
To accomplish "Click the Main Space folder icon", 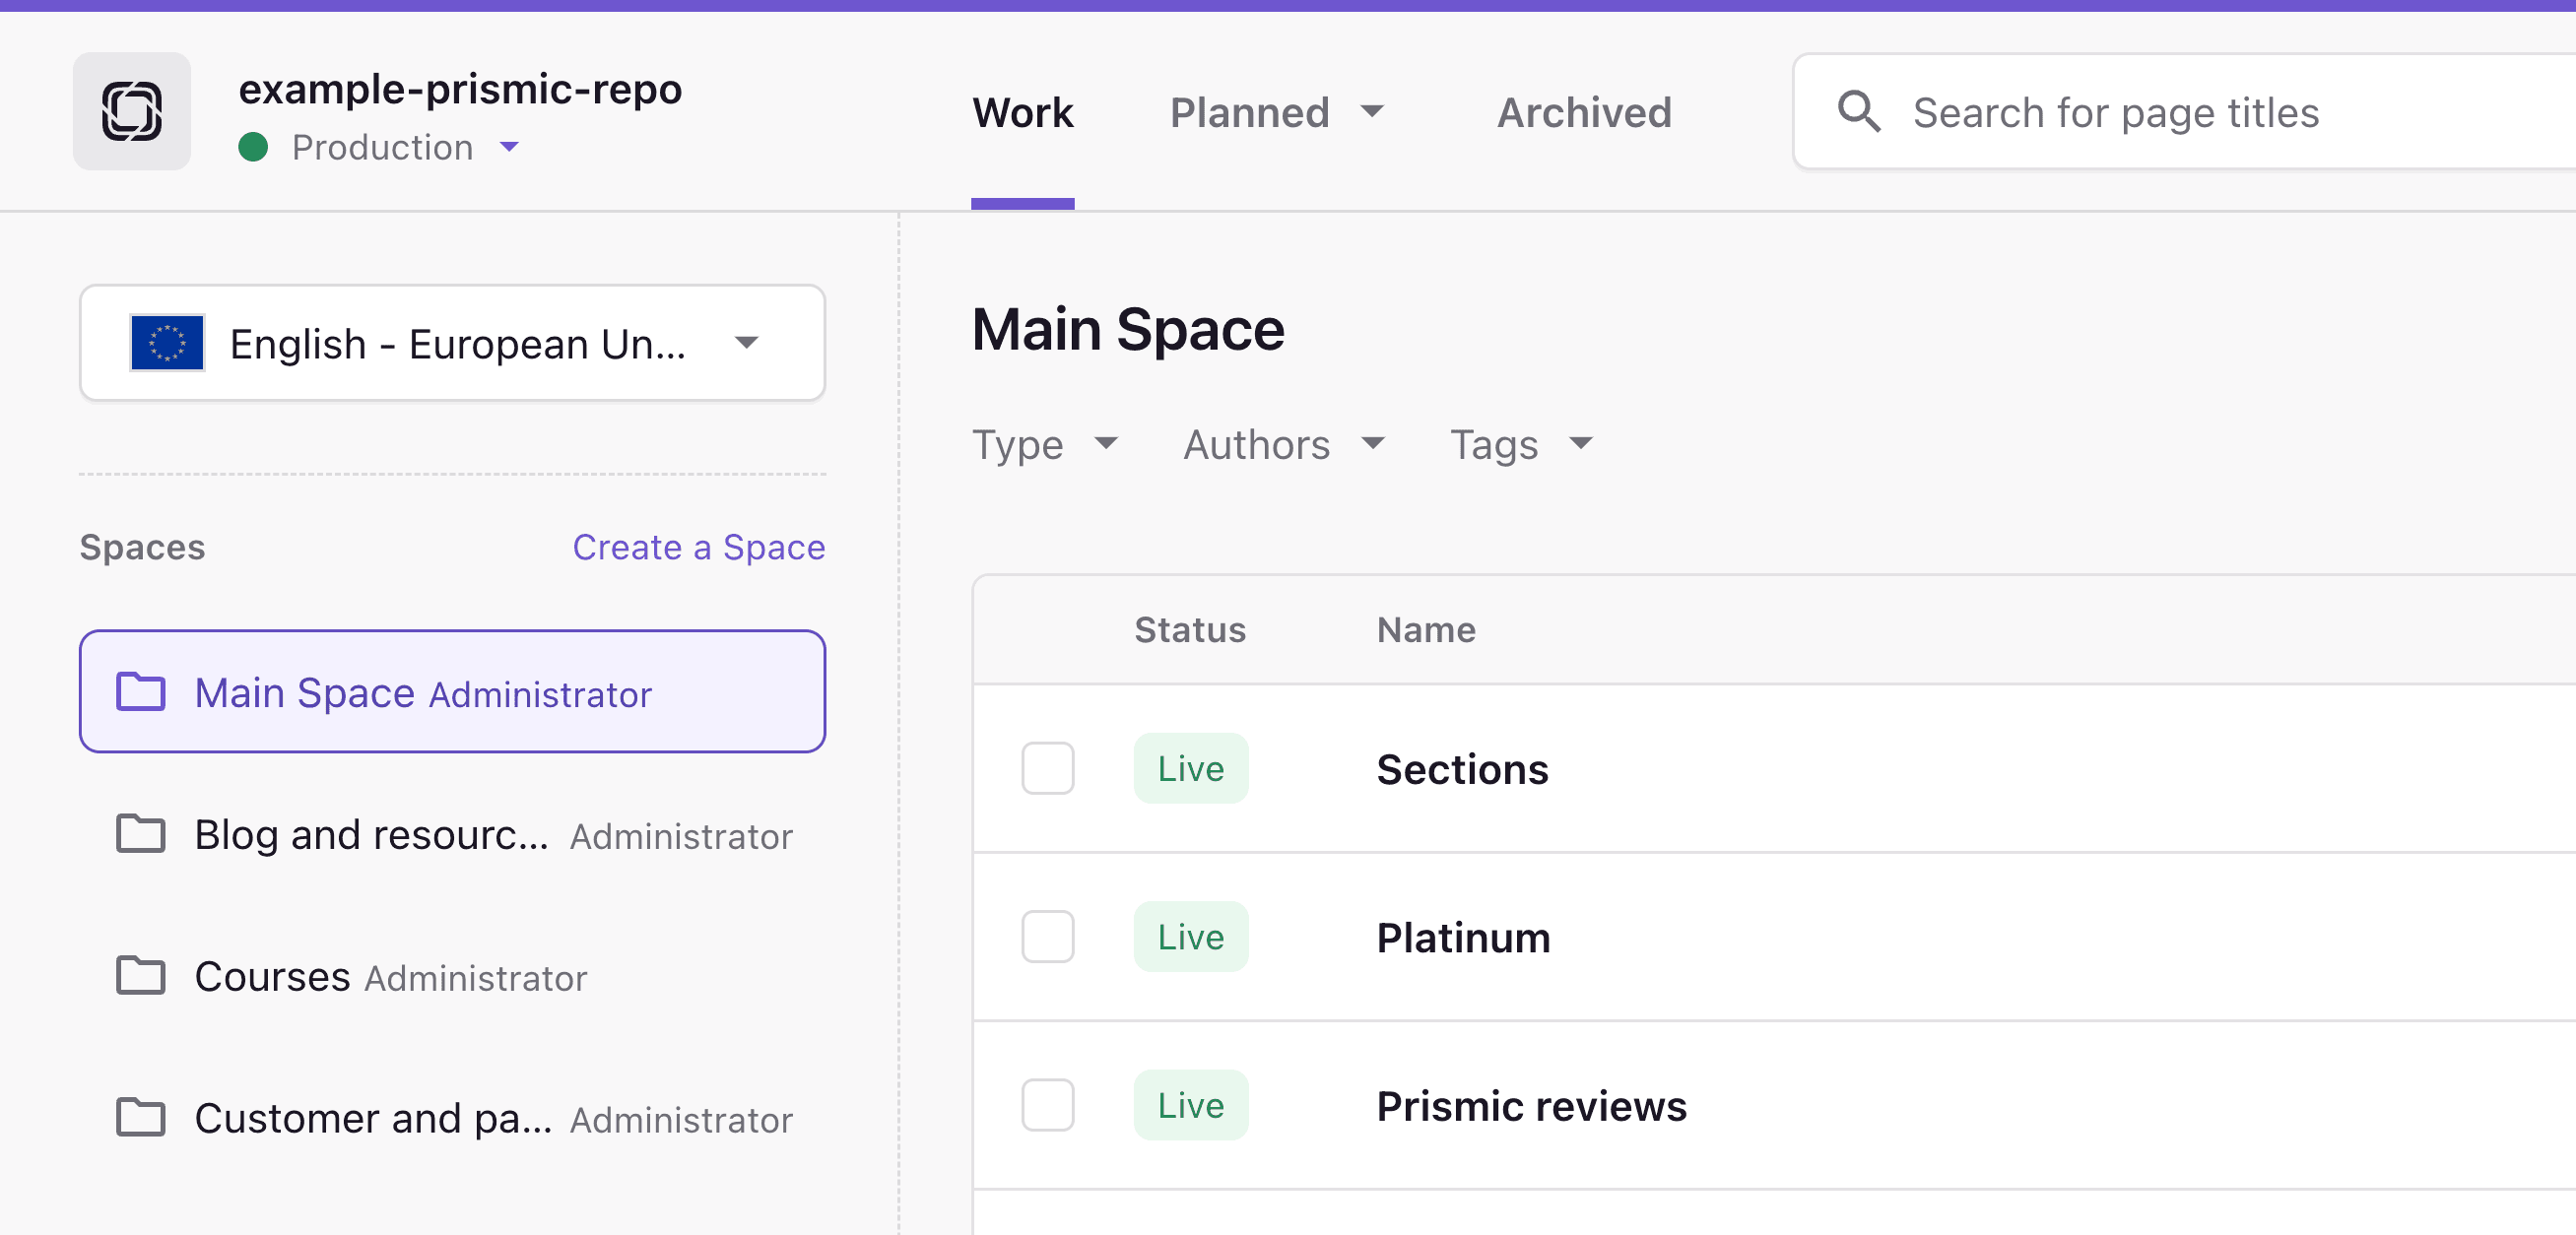I will 140,691.
